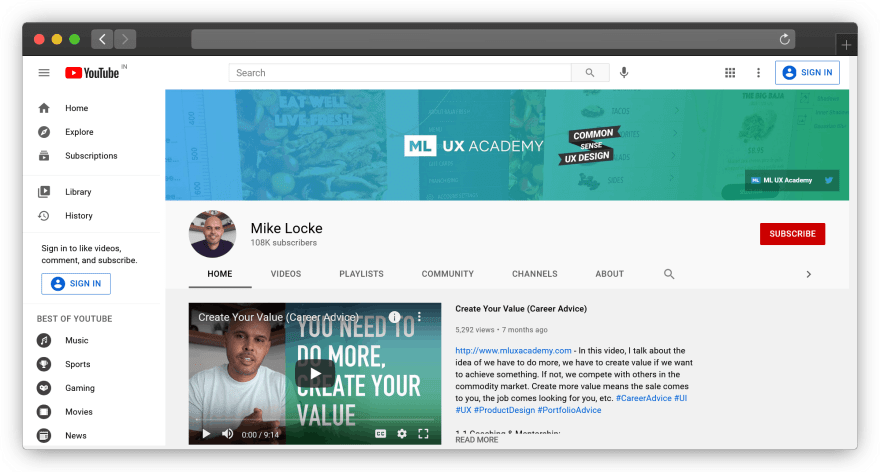
Task: Click the browser forward arrow
Action: tap(125, 39)
